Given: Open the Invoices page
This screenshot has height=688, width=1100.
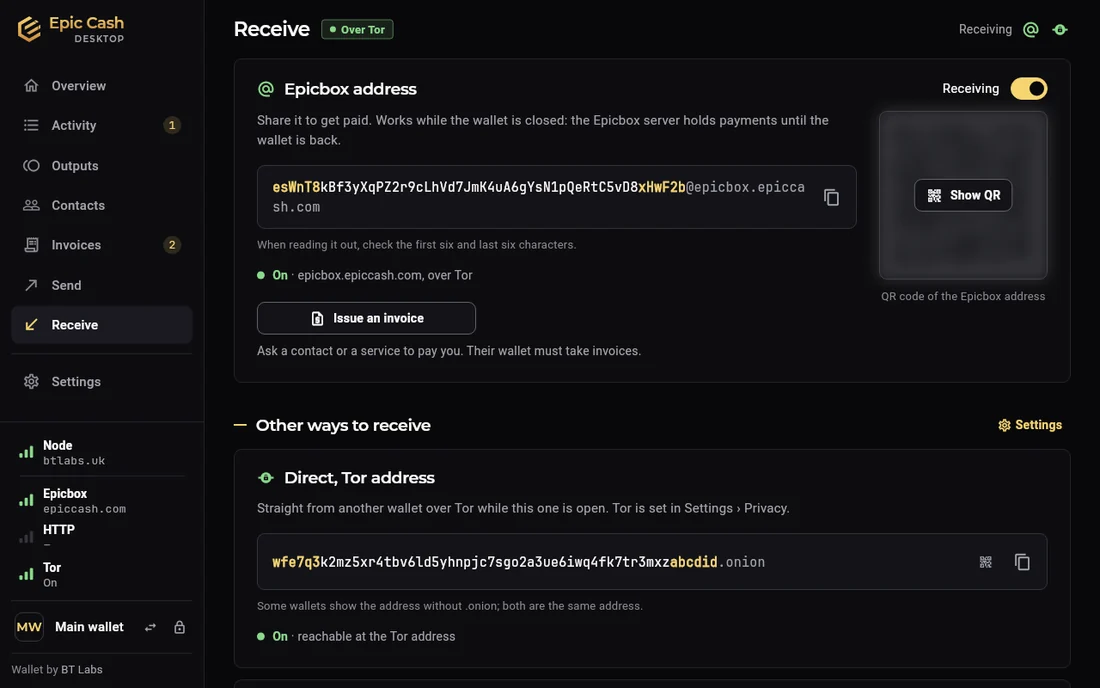Looking at the screenshot, I should coord(102,245).
